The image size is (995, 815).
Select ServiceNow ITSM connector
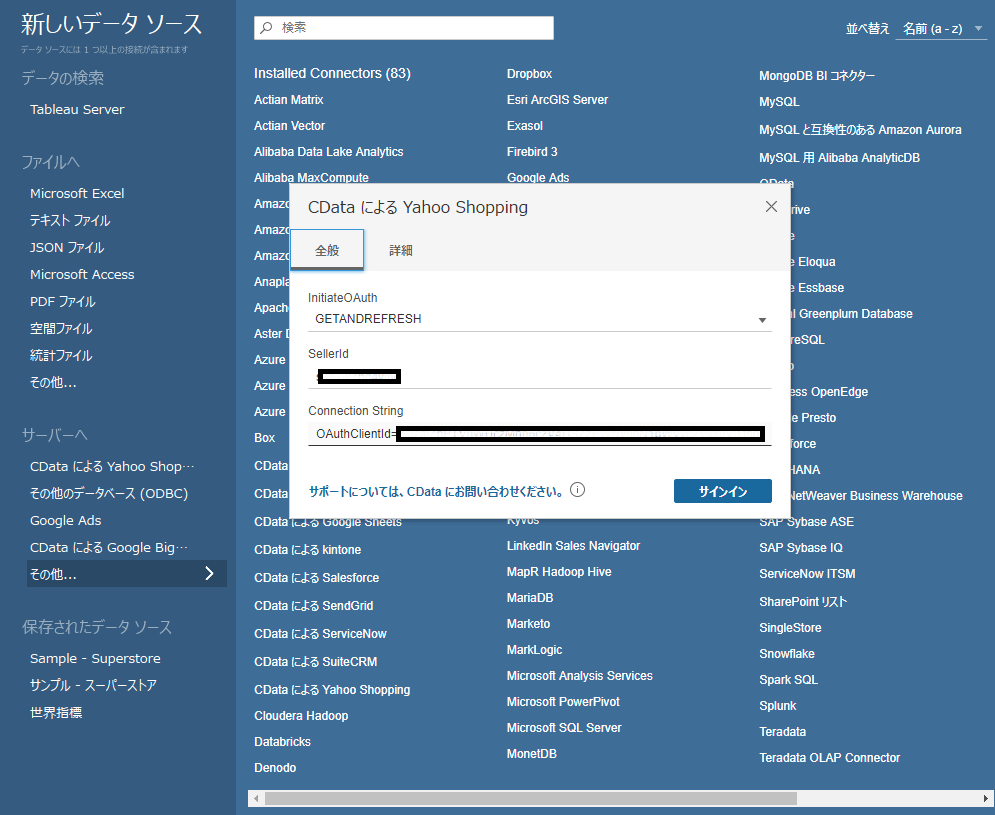[x=807, y=574]
